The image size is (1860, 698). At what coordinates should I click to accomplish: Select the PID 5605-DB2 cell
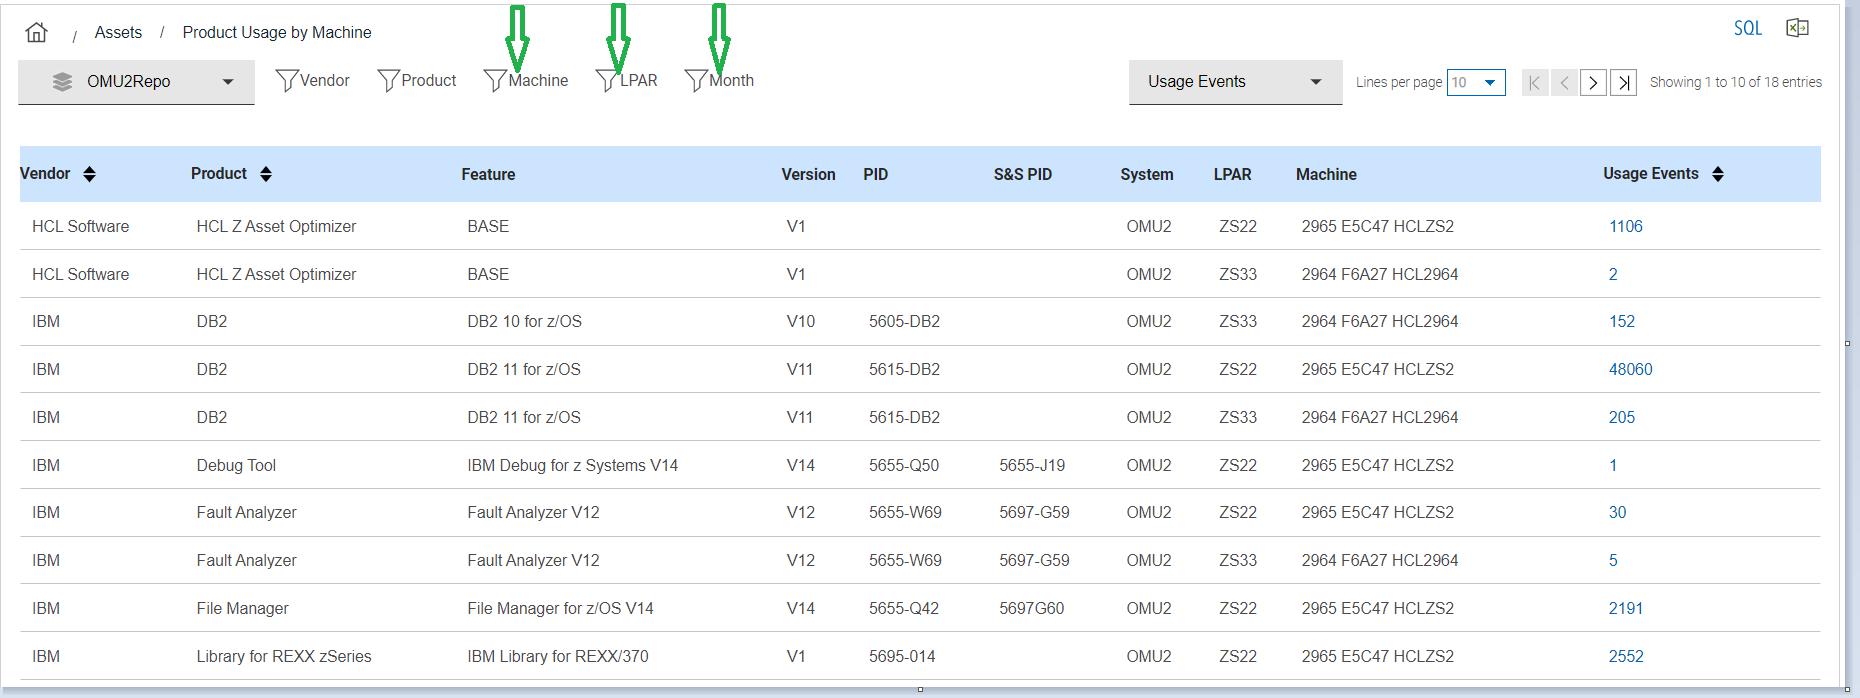[904, 321]
